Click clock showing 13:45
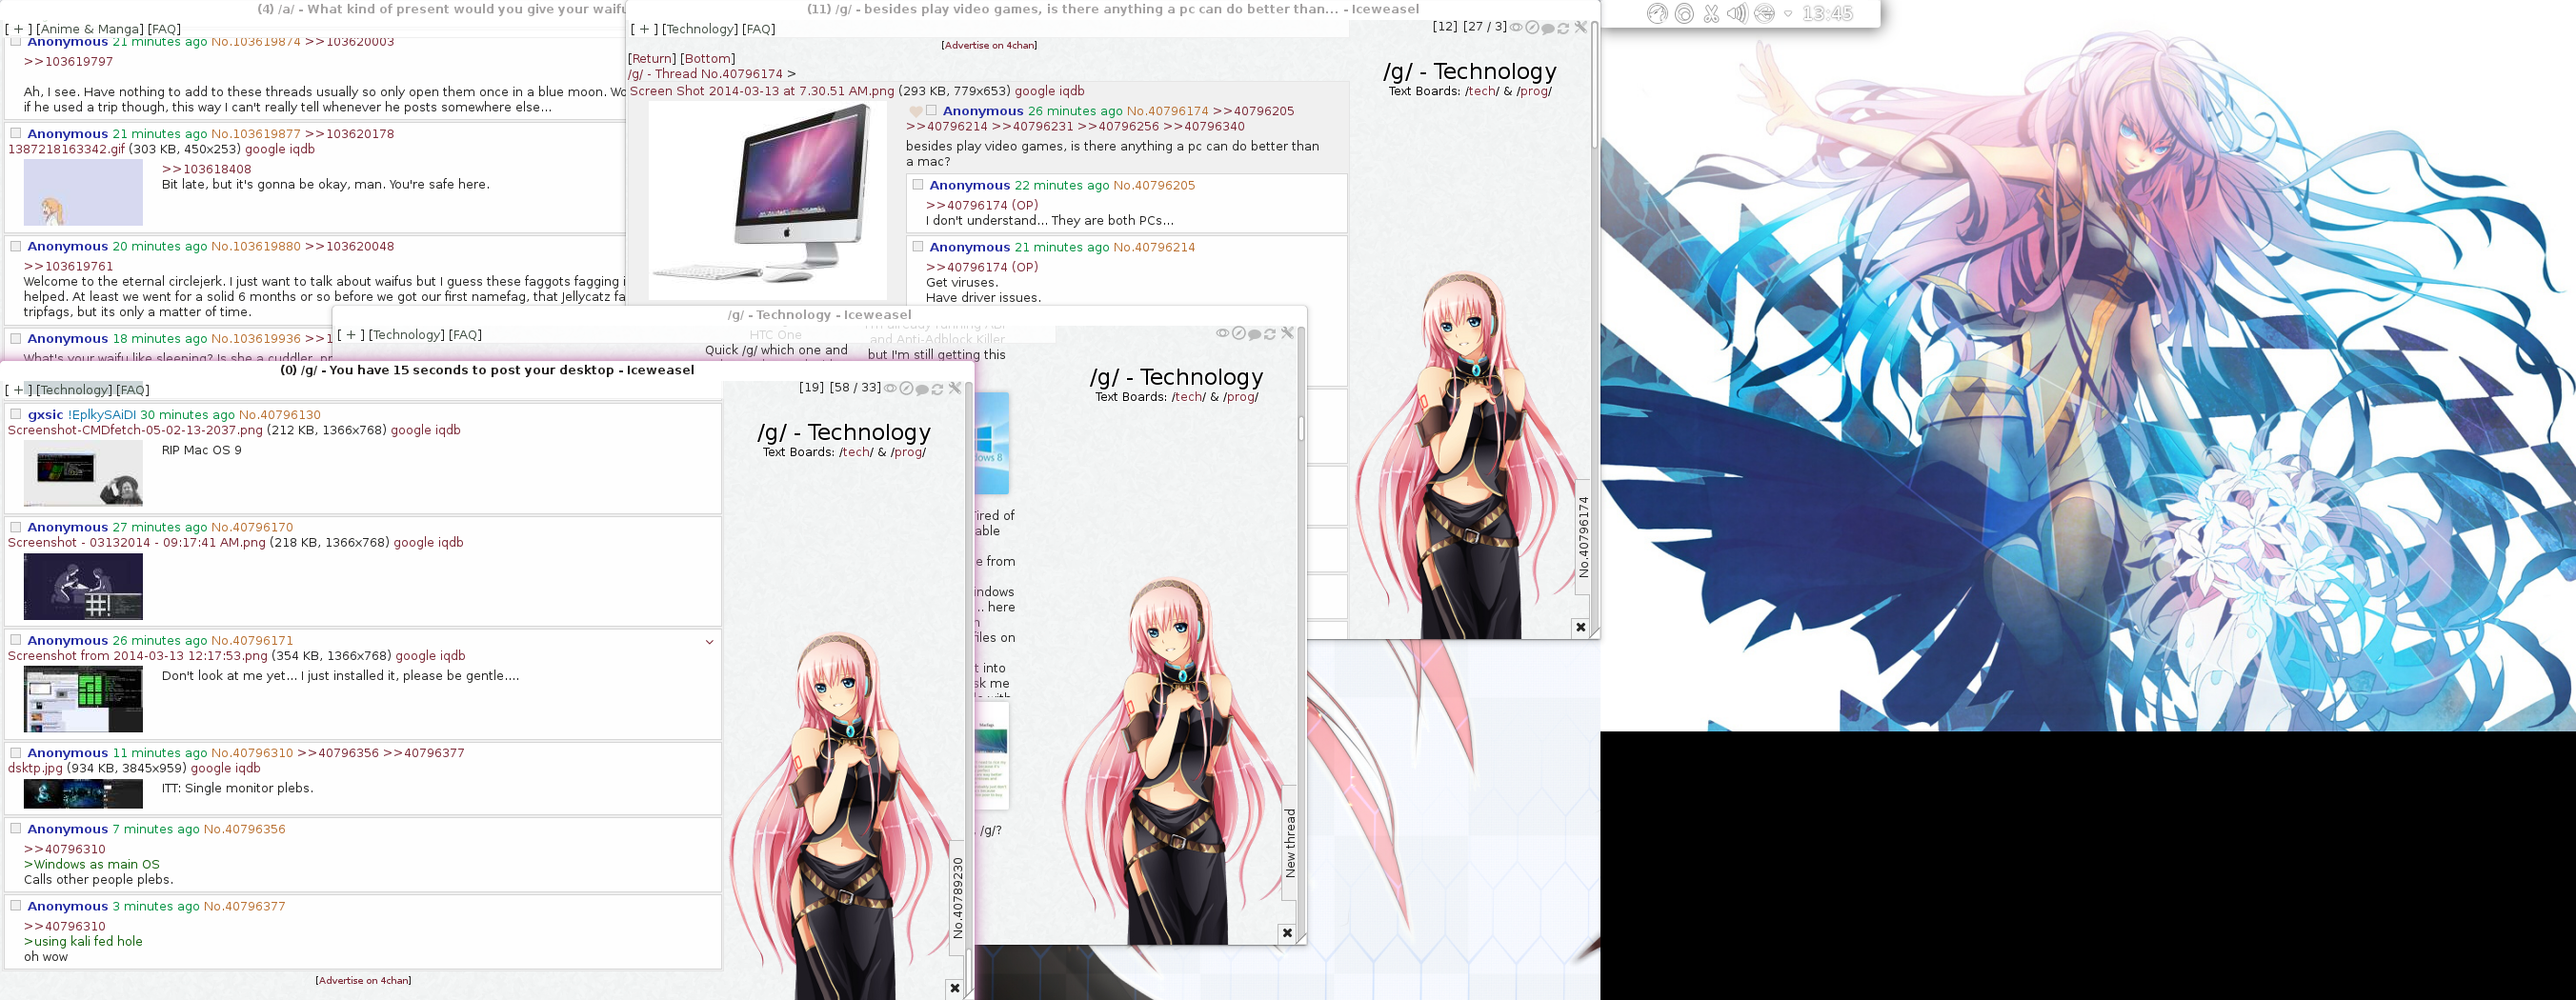The width and height of the screenshot is (2576, 1000). (1827, 14)
